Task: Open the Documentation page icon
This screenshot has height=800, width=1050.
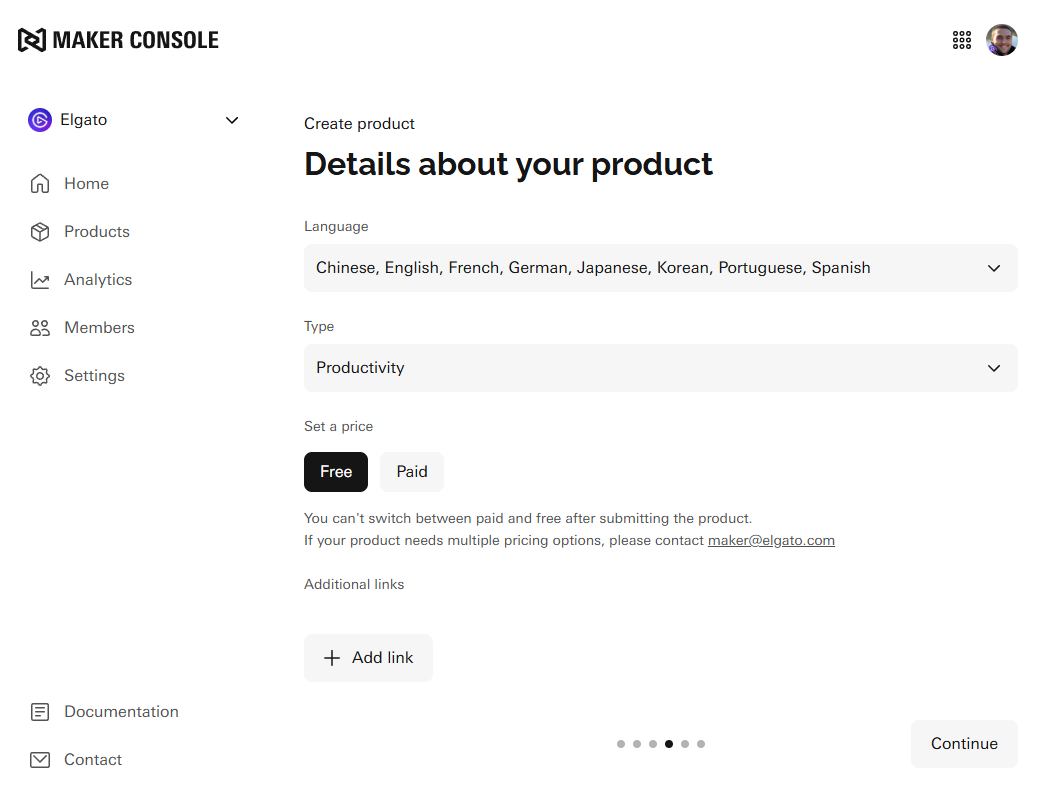Action: 40,712
